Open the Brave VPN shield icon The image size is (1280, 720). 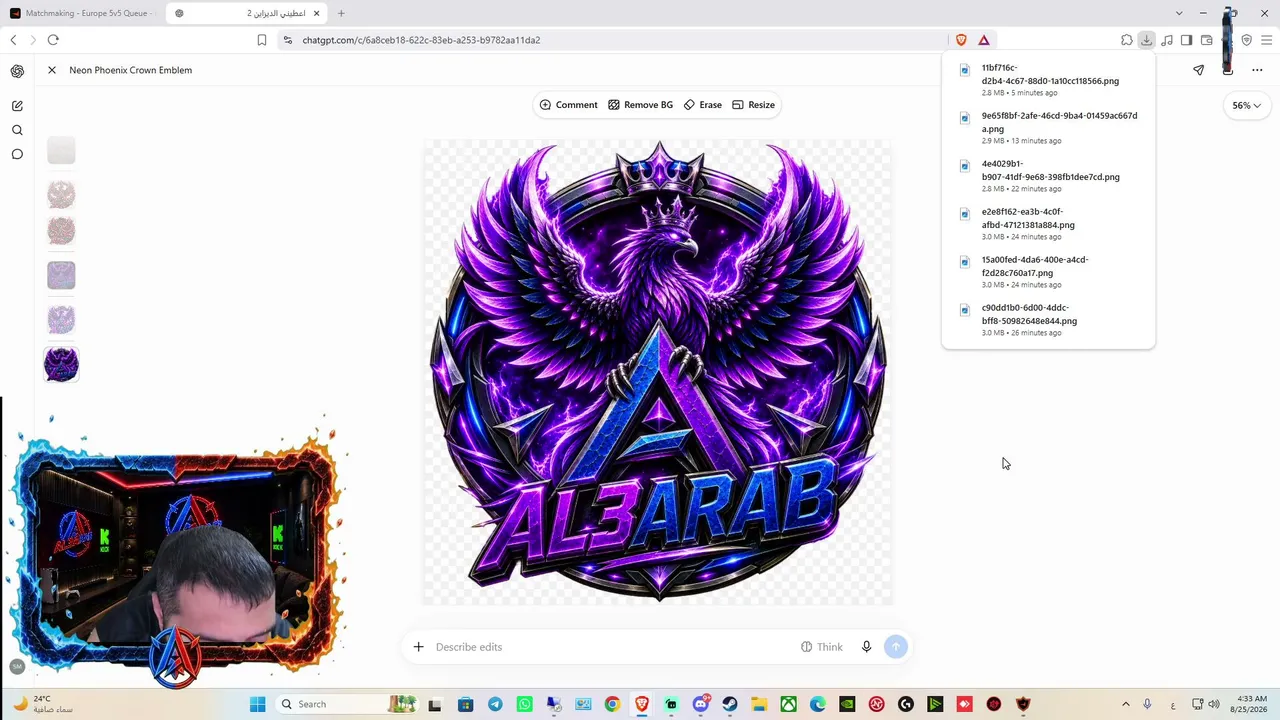pyautogui.click(x=1246, y=40)
